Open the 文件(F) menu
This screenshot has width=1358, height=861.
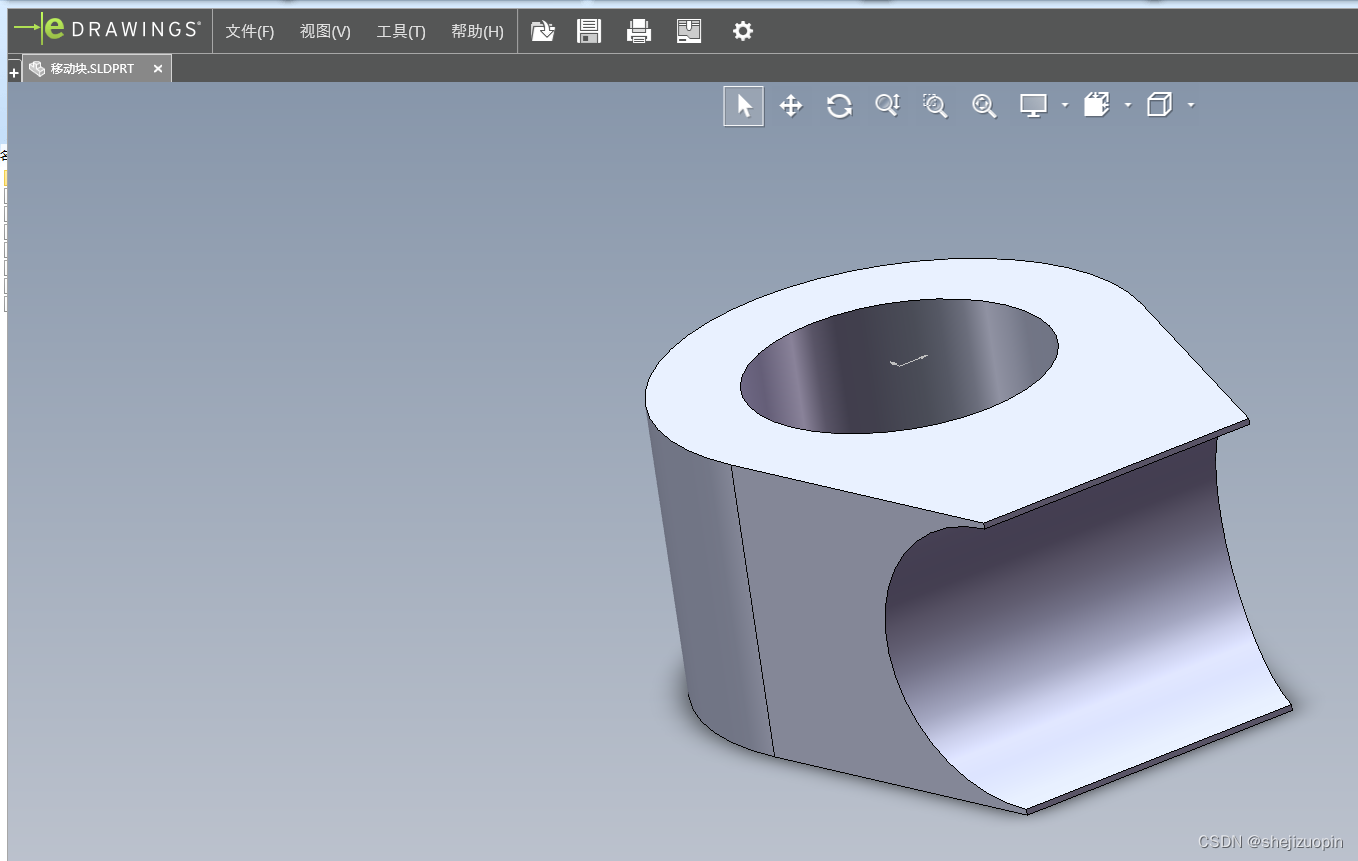click(249, 32)
